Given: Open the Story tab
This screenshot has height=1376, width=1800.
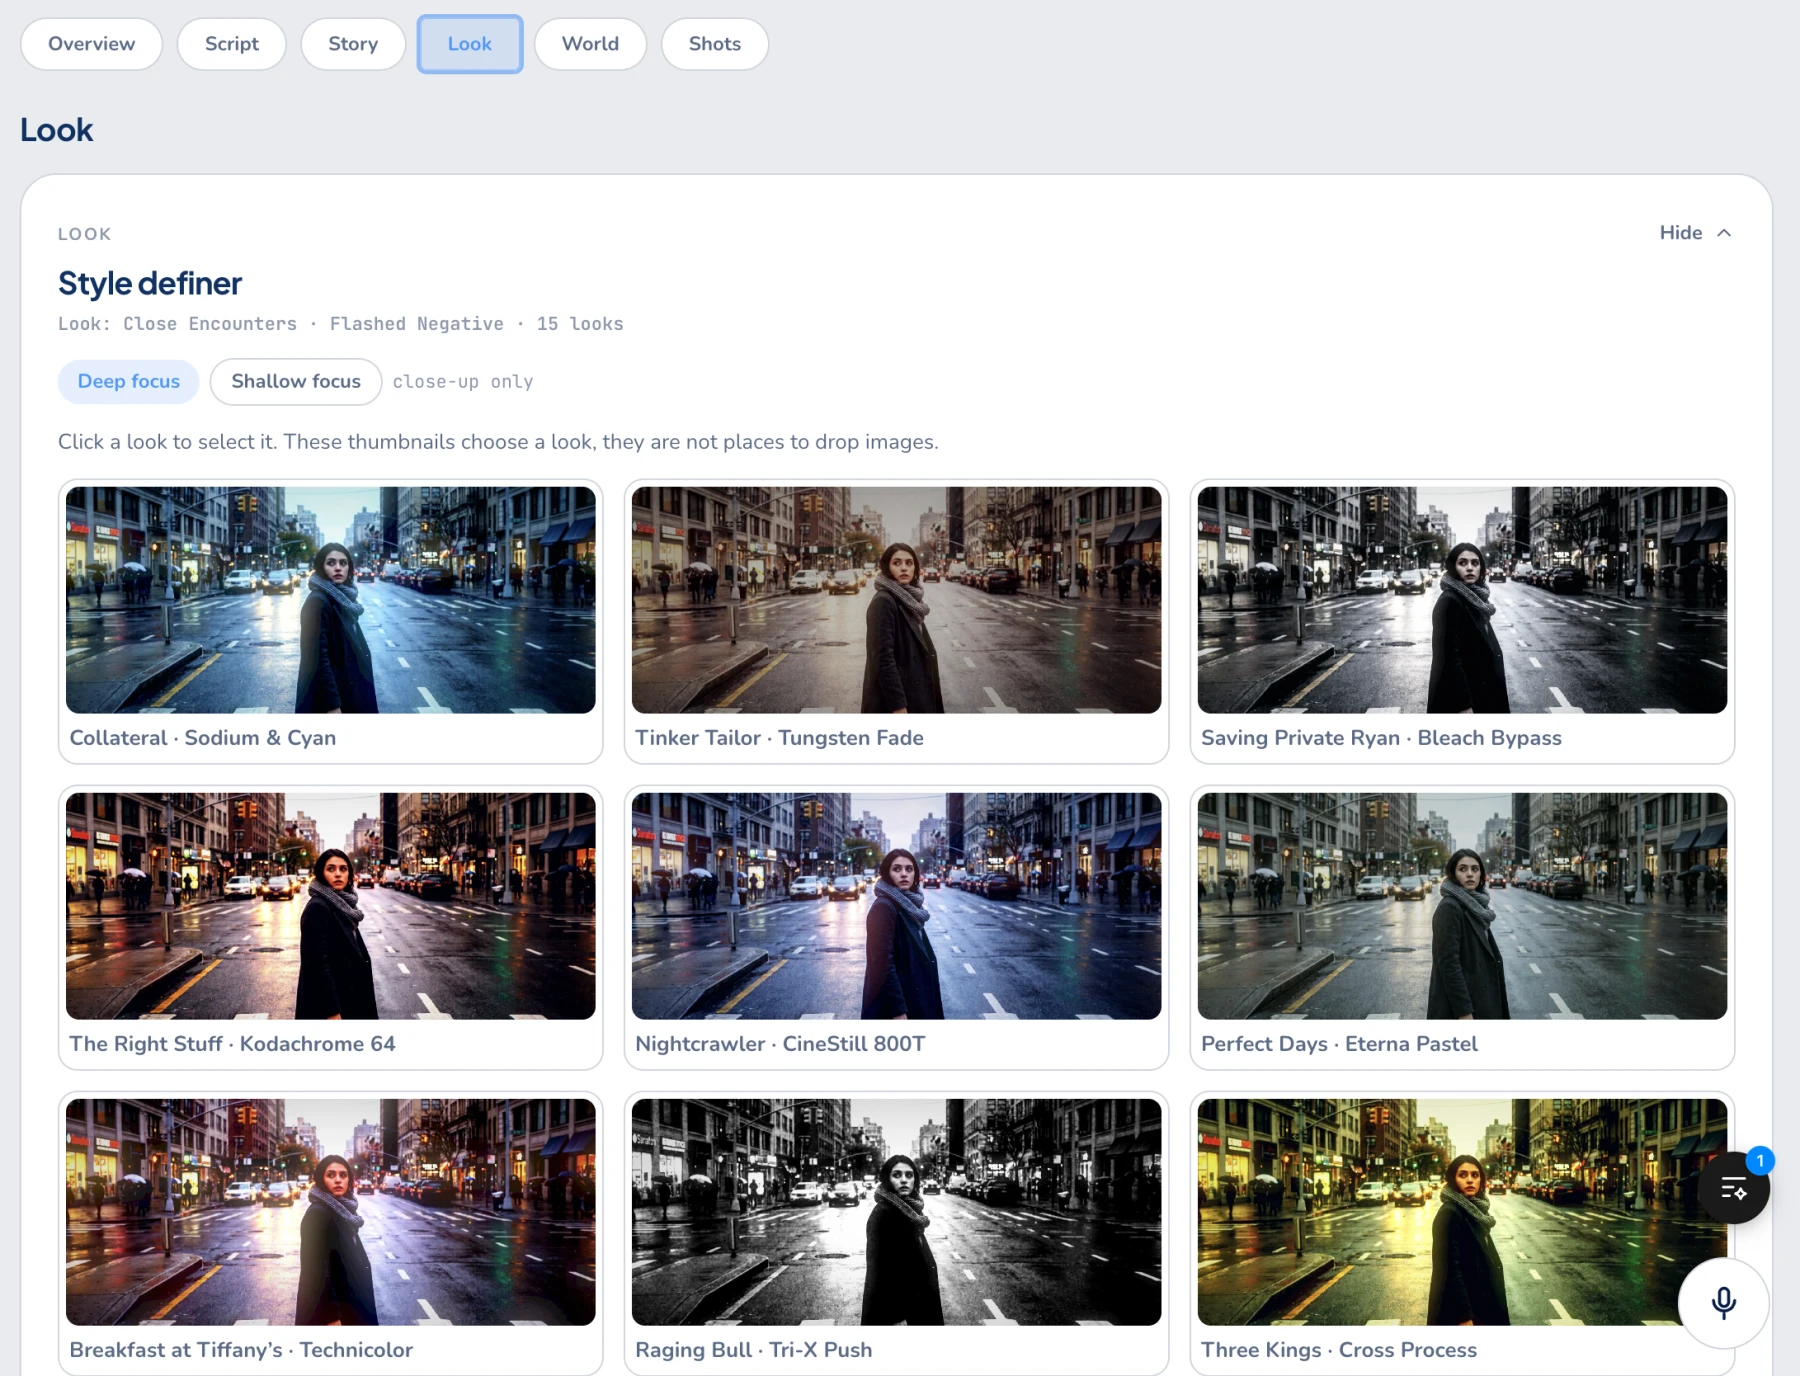Looking at the screenshot, I should click(353, 44).
